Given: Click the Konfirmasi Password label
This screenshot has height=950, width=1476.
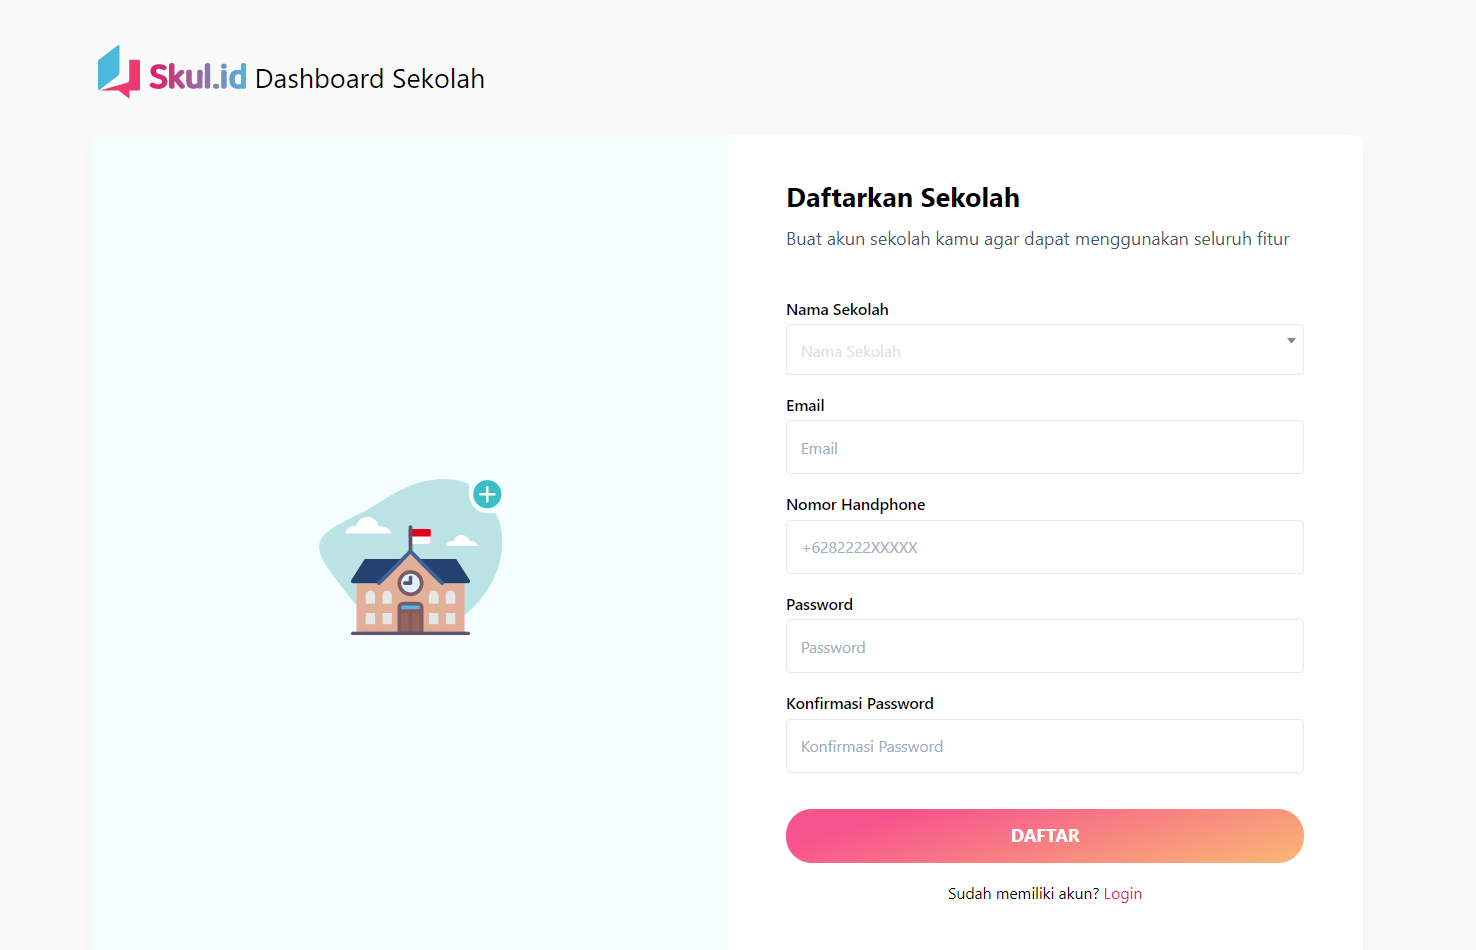Looking at the screenshot, I should [x=859, y=704].
